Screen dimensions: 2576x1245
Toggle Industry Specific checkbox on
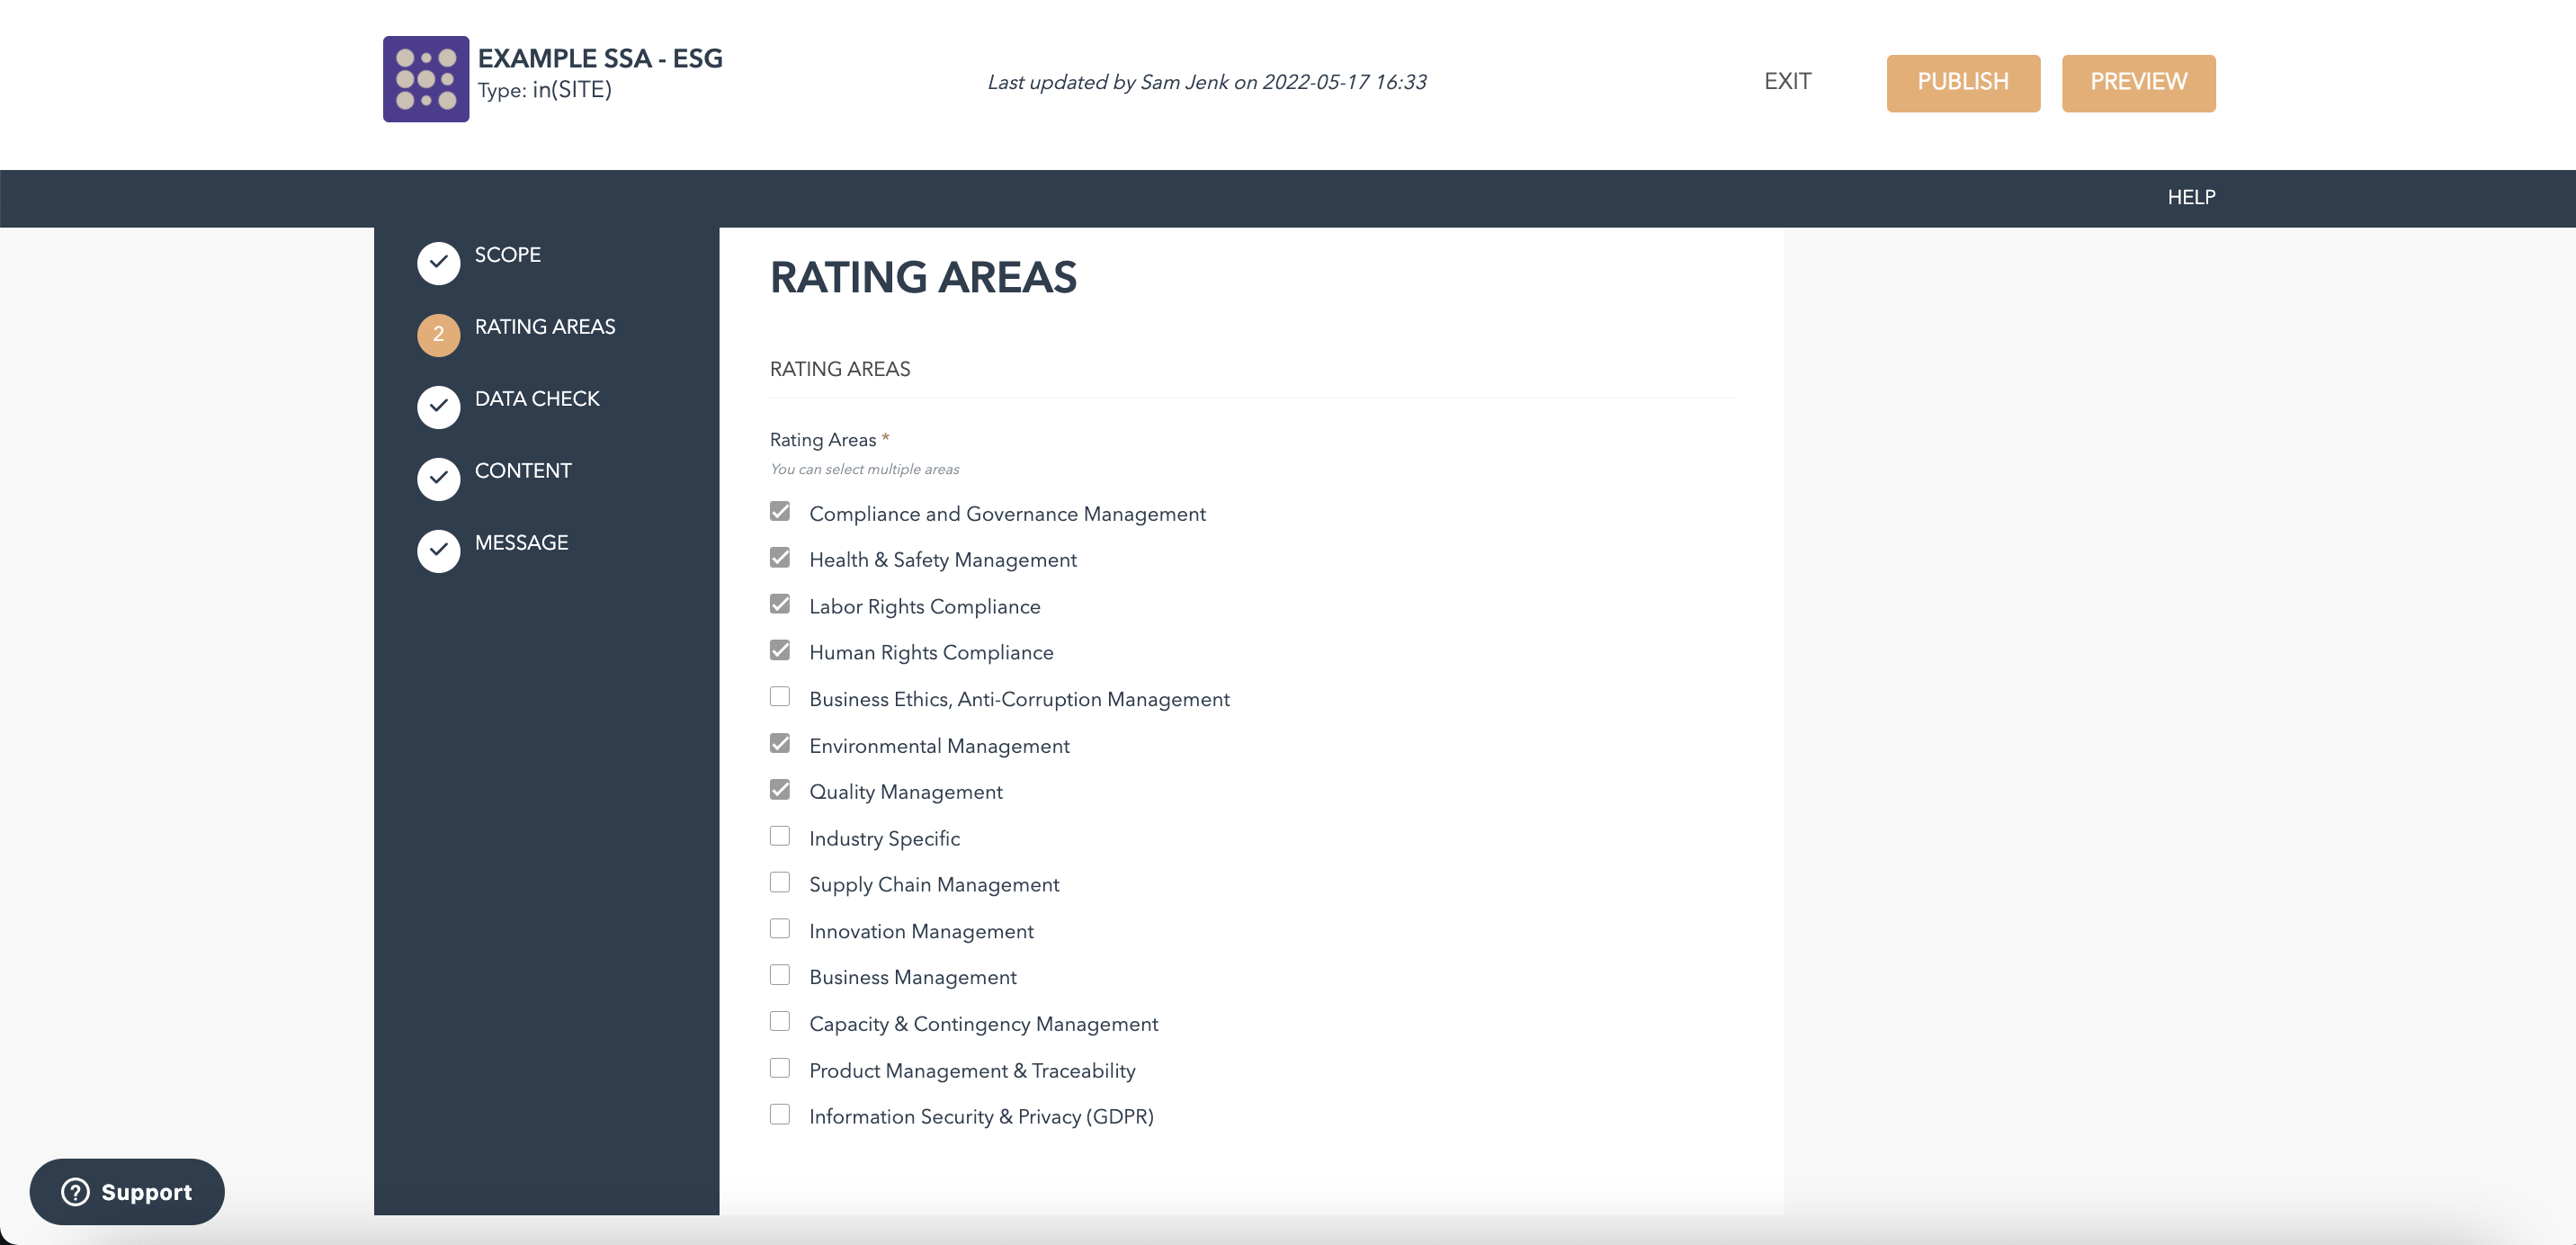tap(781, 837)
